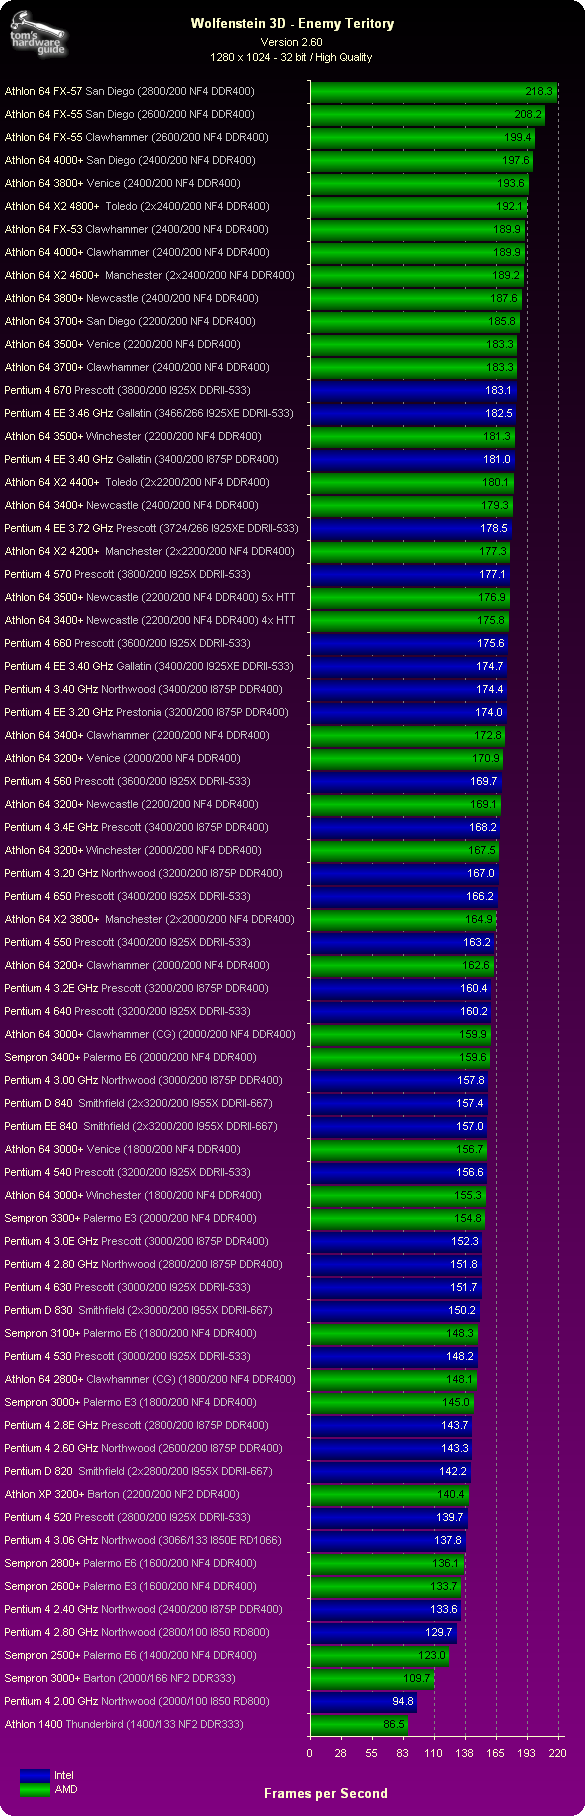Click the 'Athlon 64 FX-55 San Diego' row label

click(129, 114)
